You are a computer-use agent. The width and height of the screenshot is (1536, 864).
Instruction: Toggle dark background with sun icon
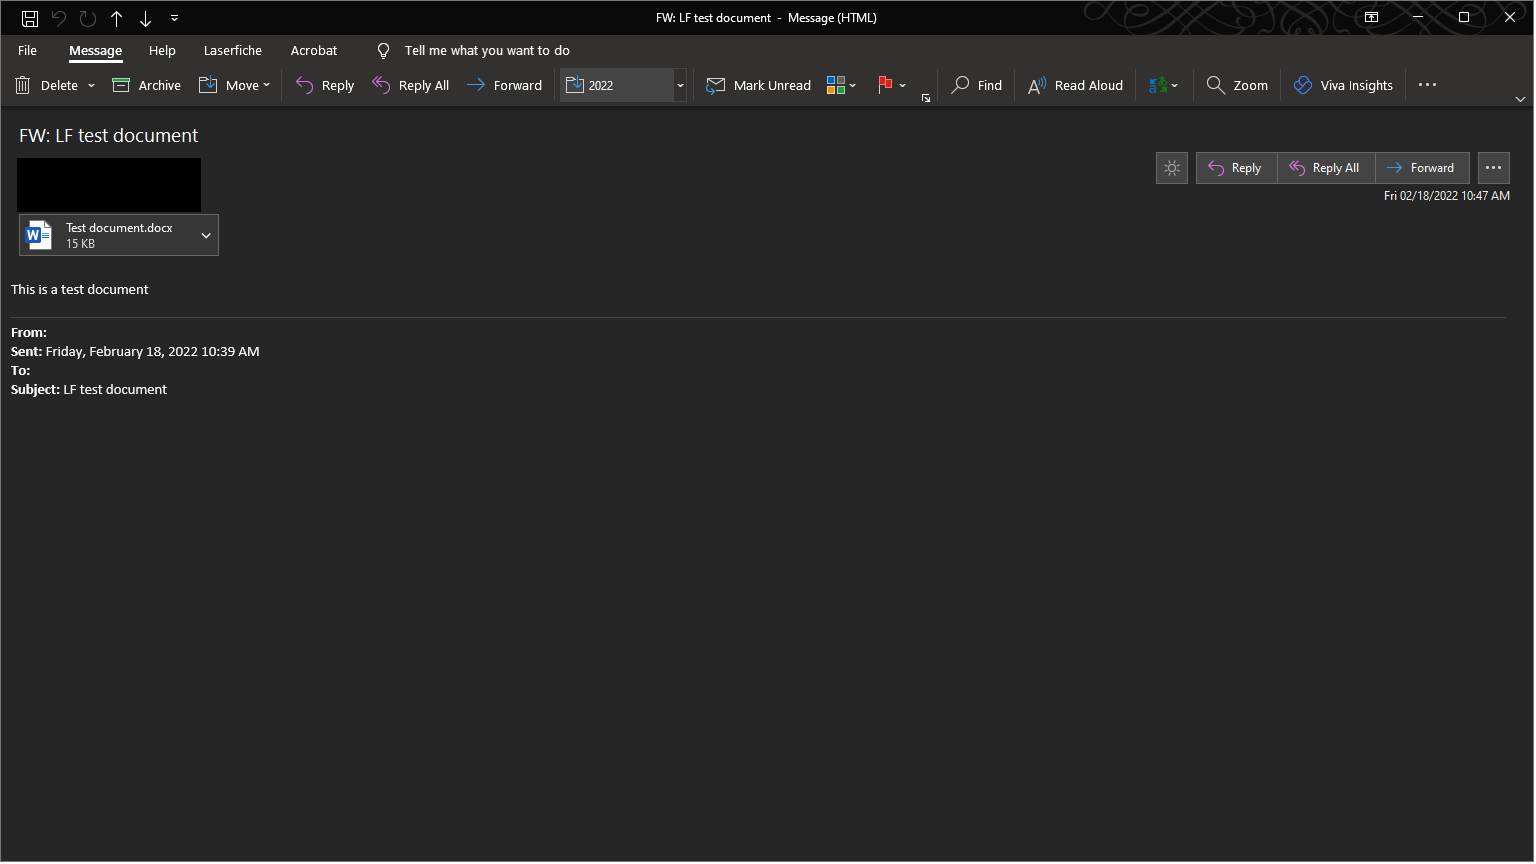point(1172,168)
